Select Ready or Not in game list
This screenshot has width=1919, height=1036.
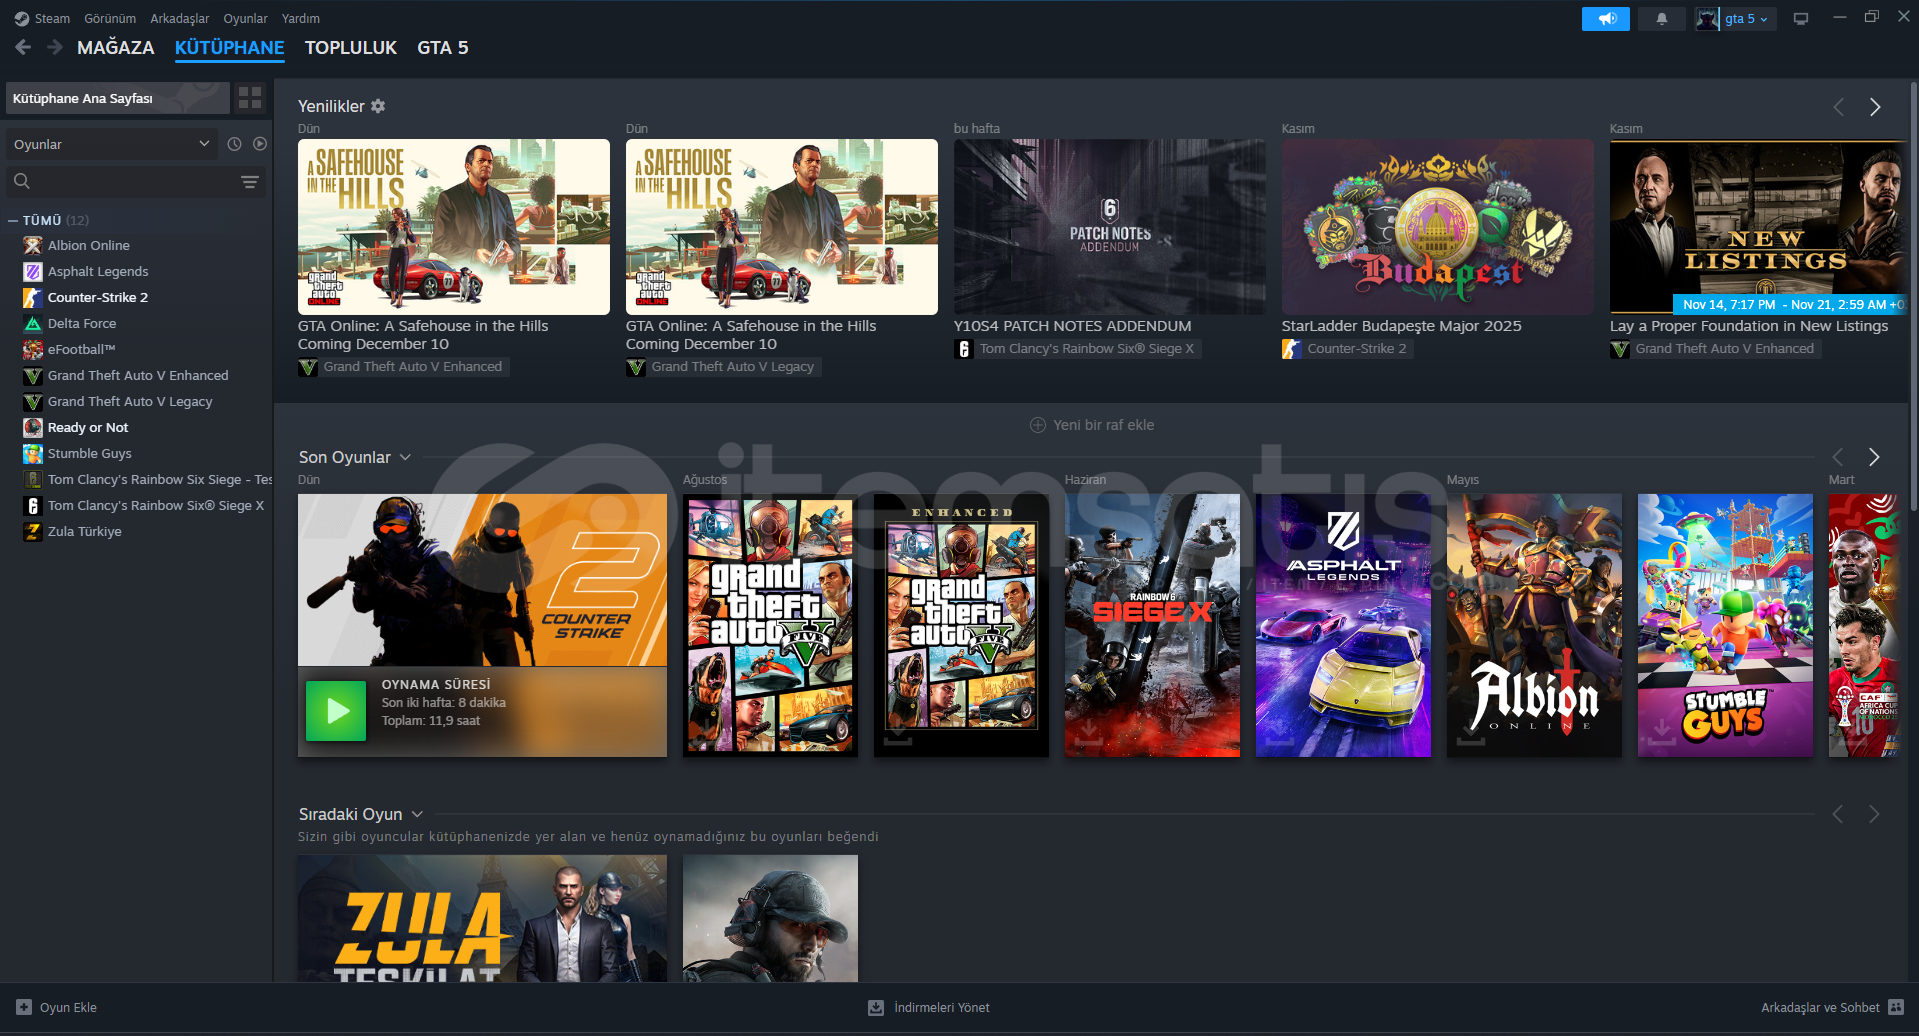tap(88, 428)
